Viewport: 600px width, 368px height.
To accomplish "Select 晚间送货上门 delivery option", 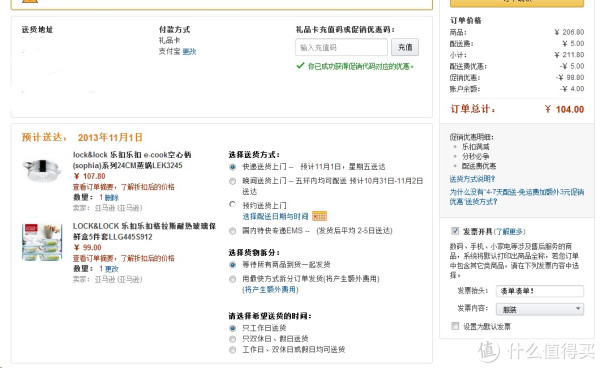I will click(232, 181).
